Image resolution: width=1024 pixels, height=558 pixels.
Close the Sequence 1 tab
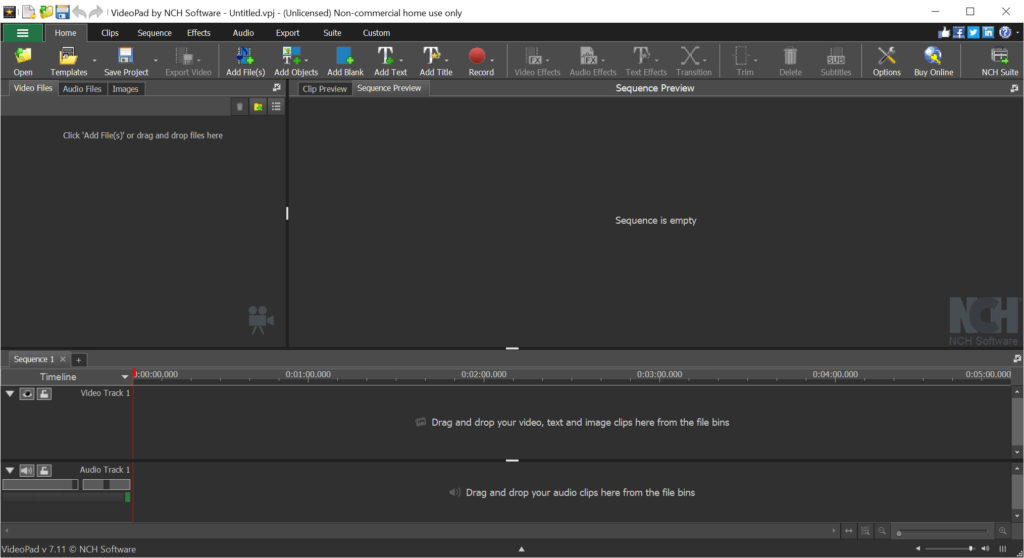pos(63,359)
